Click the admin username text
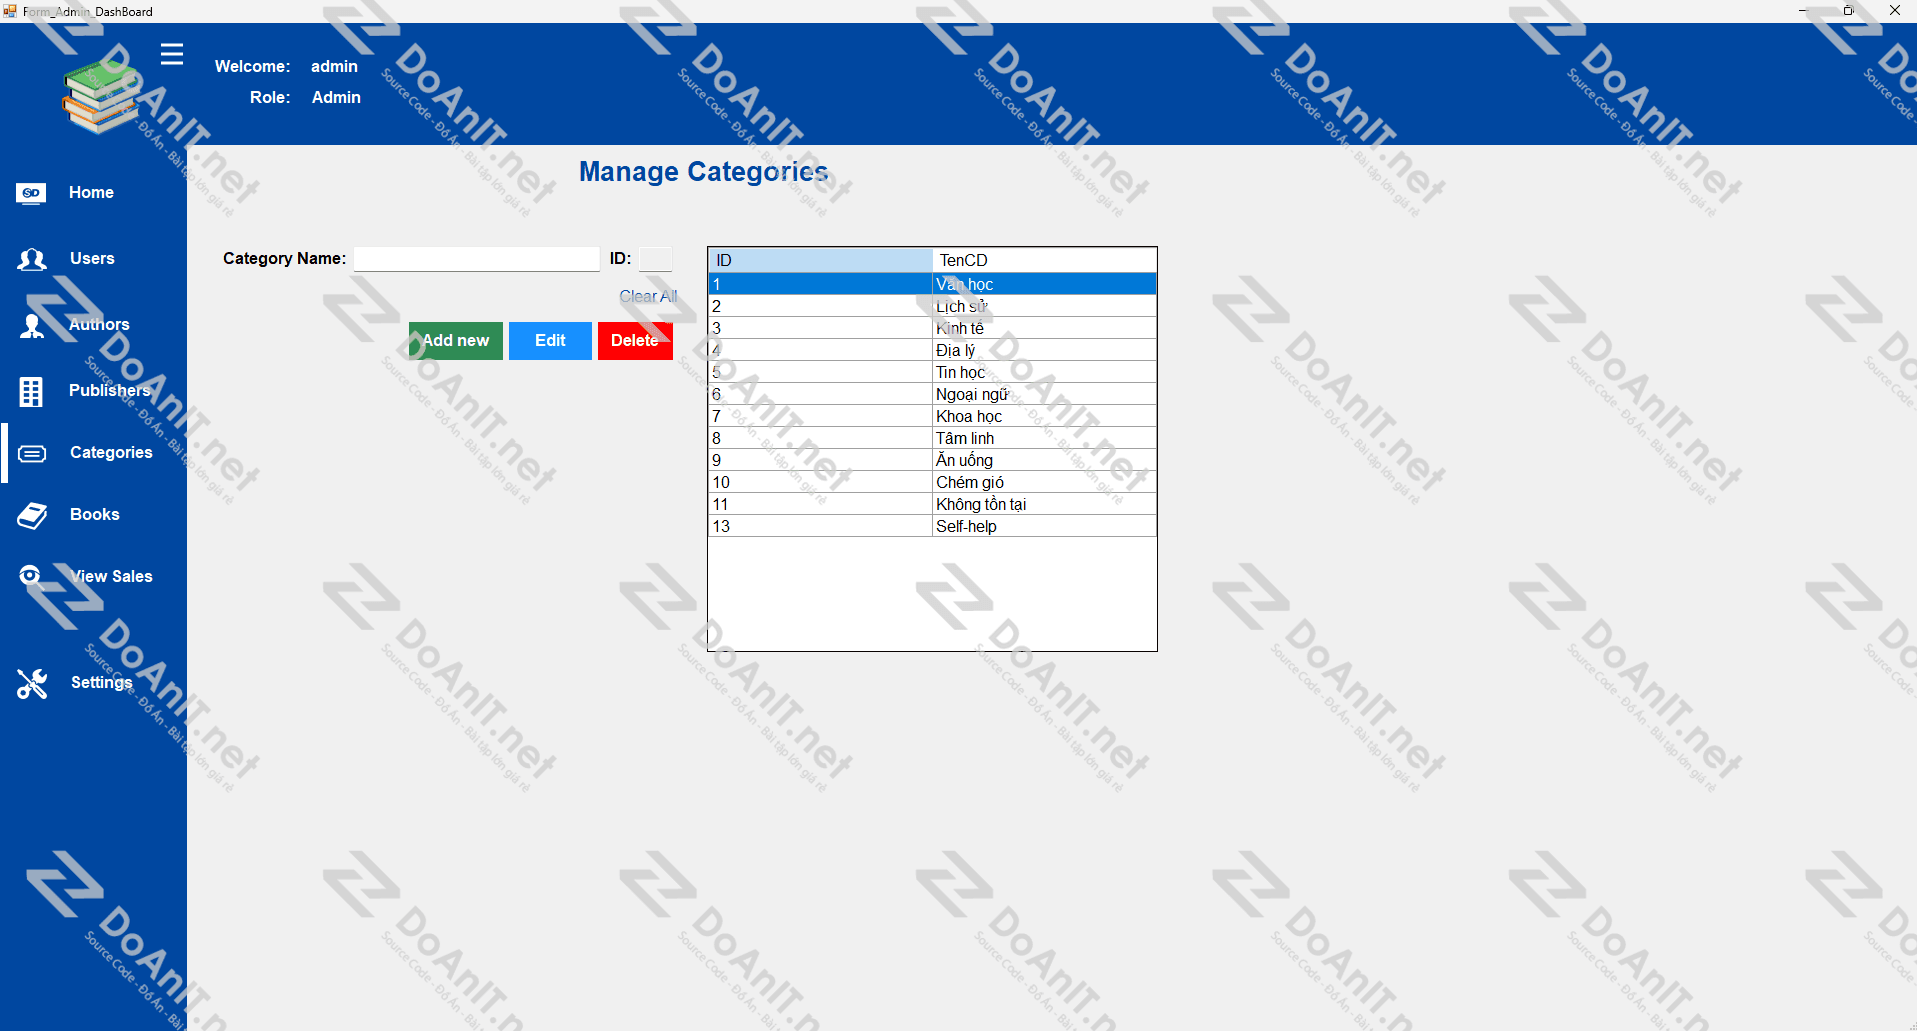 pos(334,66)
